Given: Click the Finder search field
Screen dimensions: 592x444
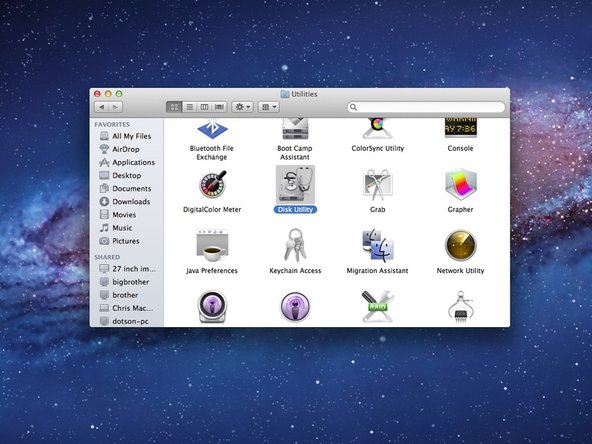Looking at the screenshot, I should click(x=426, y=107).
